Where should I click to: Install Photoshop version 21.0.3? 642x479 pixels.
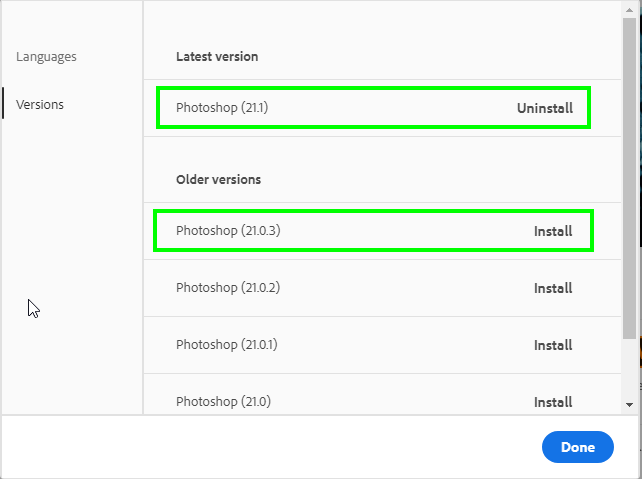(x=552, y=231)
